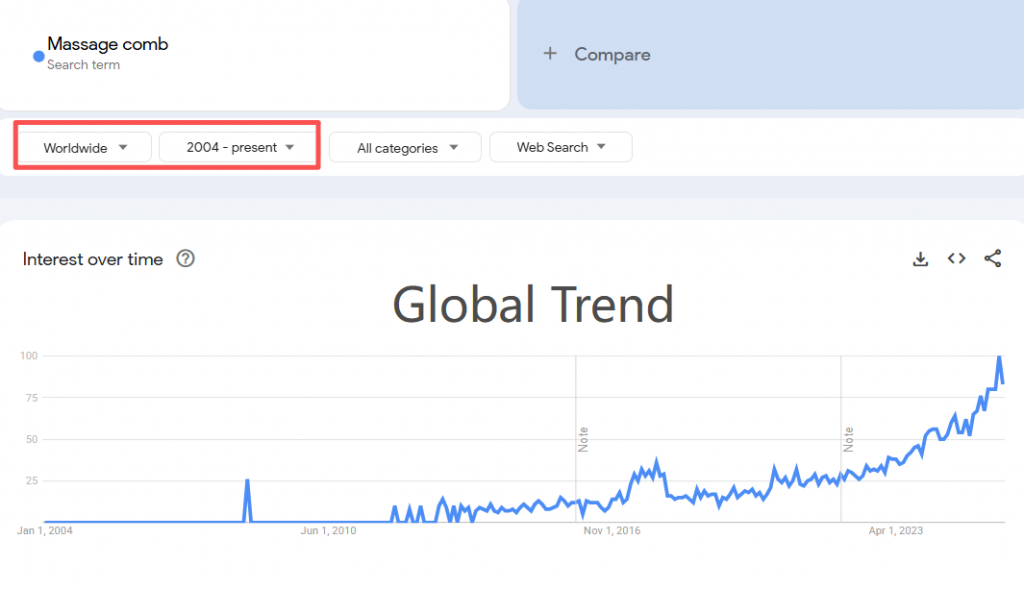Viewport: 1024px width, 589px height.
Task: Open the Worldwide region dropdown
Action: [85, 148]
